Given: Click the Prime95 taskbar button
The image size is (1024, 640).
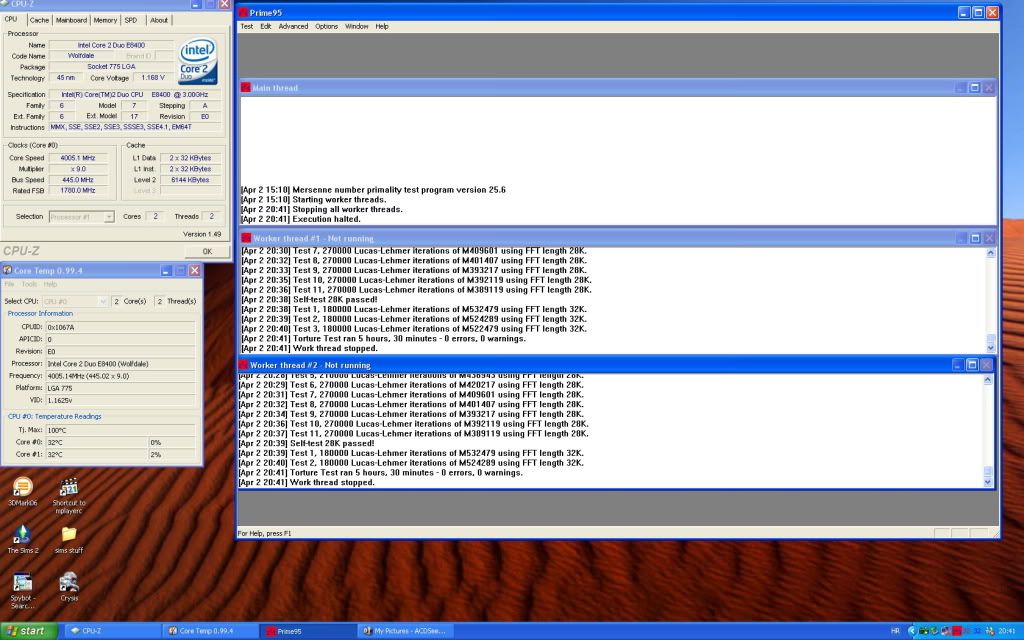Looking at the screenshot, I should coord(308,631).
